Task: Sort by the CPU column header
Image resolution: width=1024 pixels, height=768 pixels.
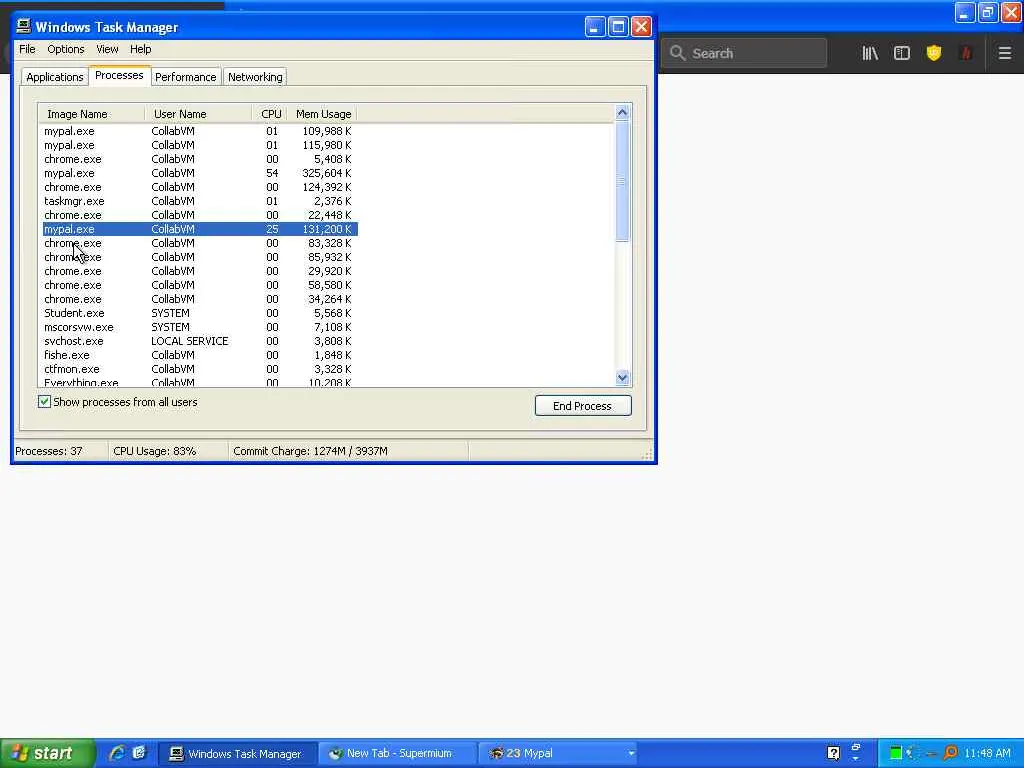Action: point(270,114)
